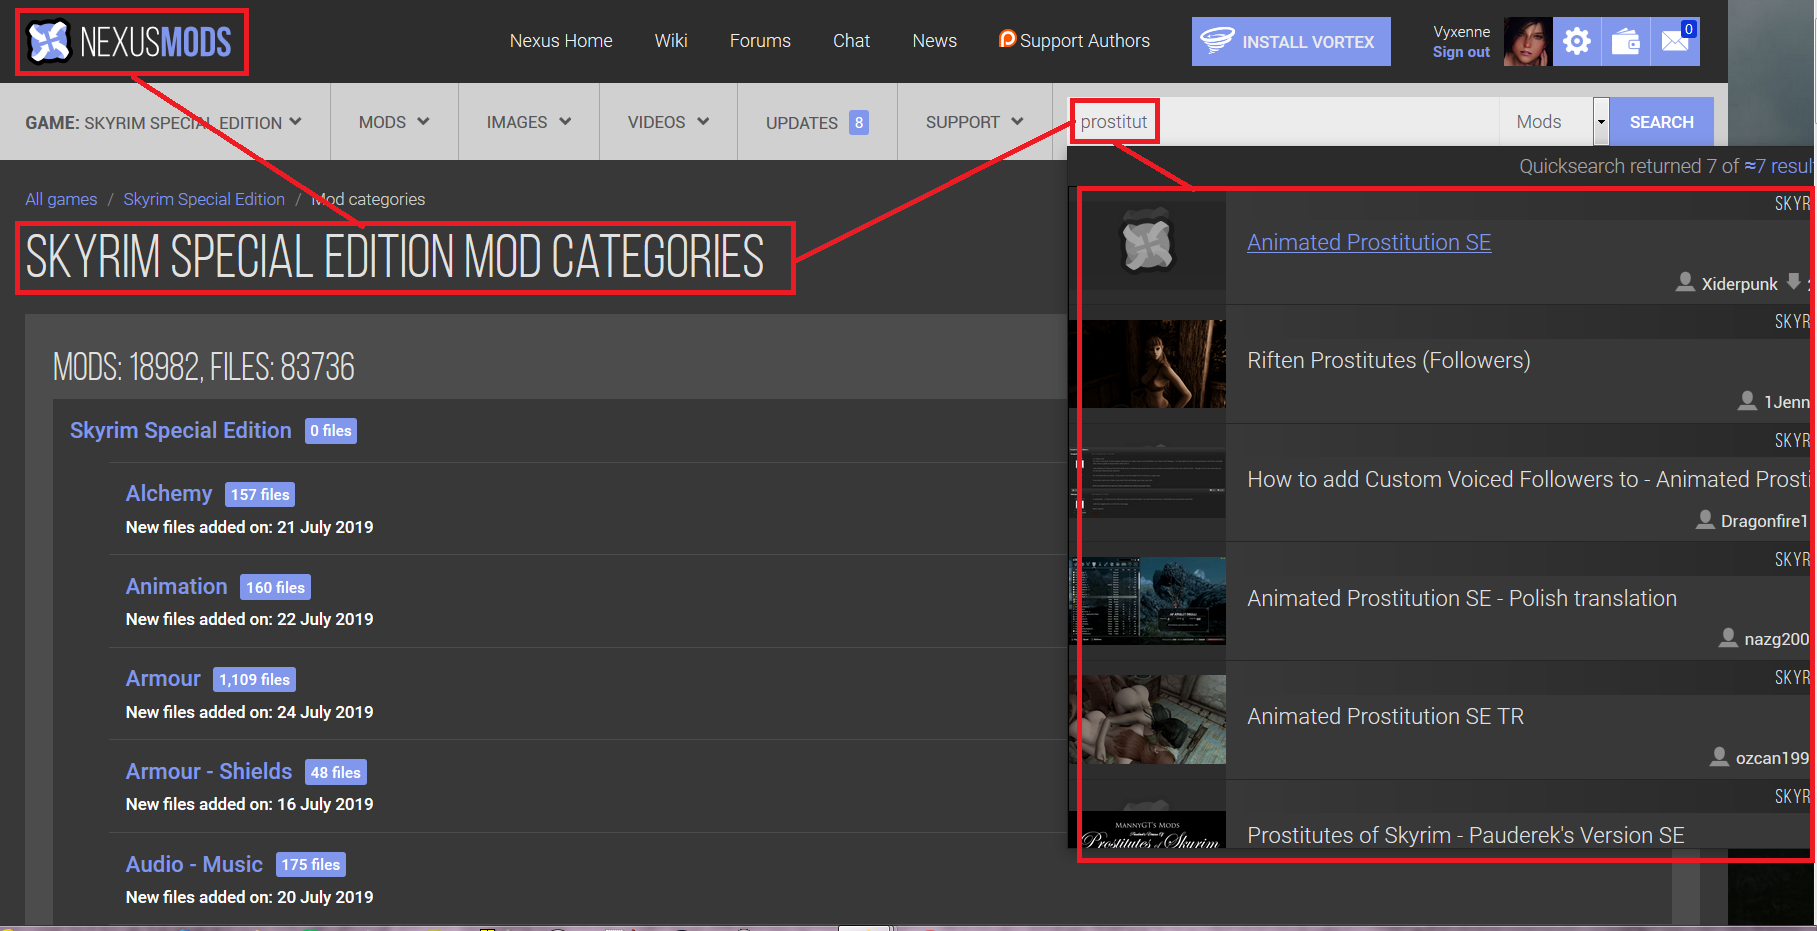Open the Armour category
1817x931 pixels.
click(x=163, y=678)
